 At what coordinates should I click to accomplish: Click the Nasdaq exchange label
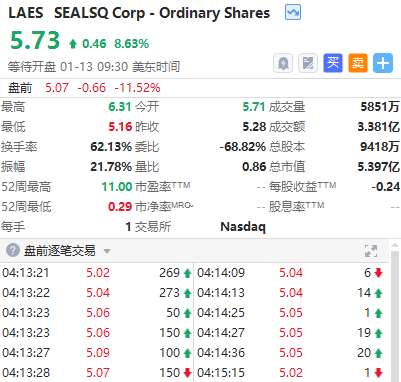tap(243, 227)
